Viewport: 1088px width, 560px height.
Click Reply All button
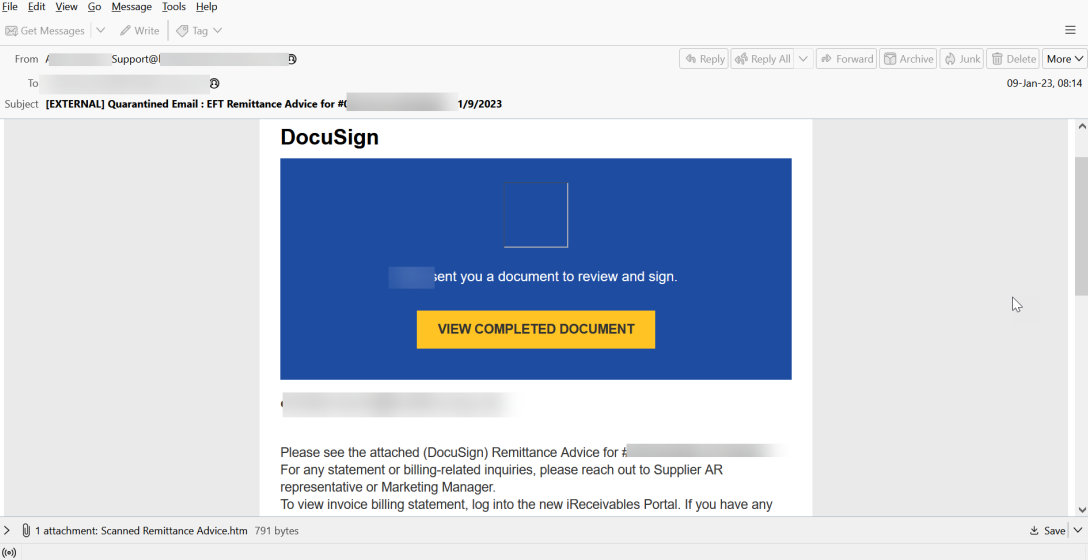(762, 59)
